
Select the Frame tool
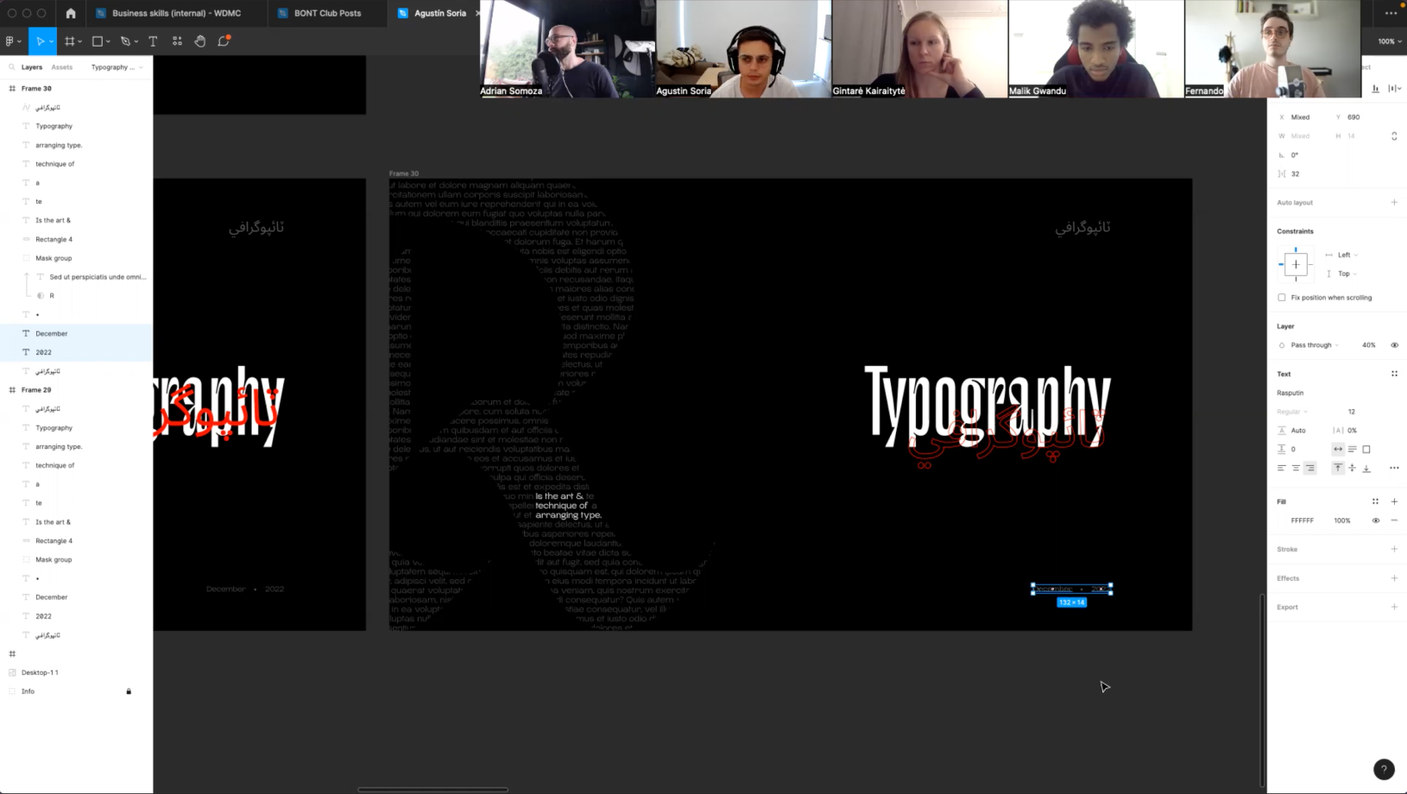tap(69, 41)
